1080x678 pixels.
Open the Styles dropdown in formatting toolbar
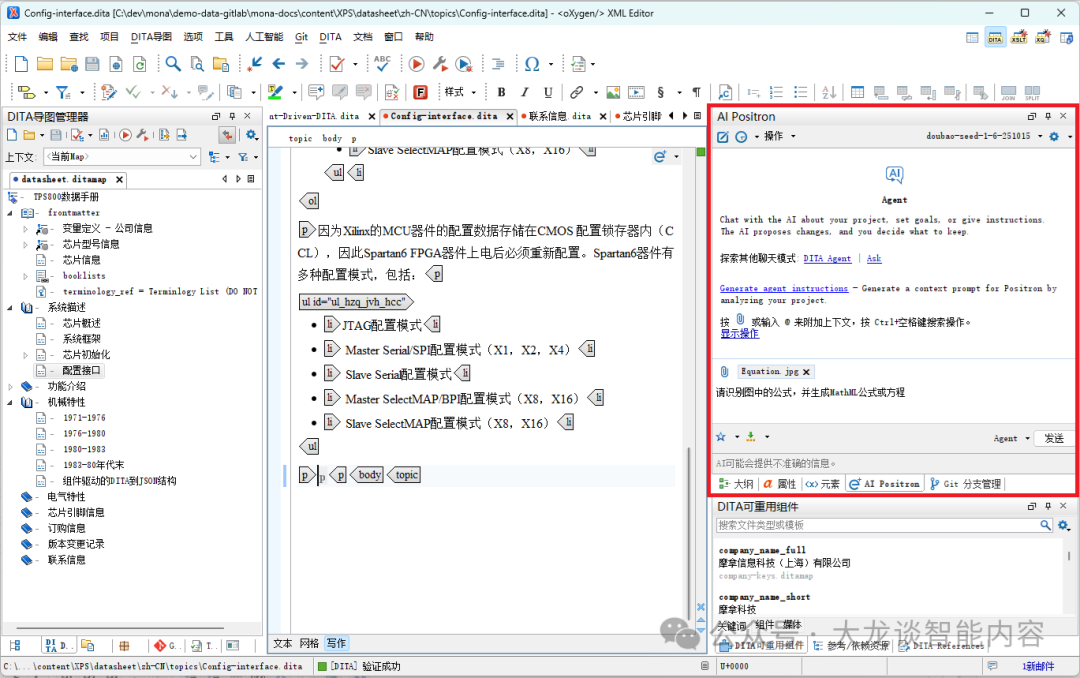[460, 92]
